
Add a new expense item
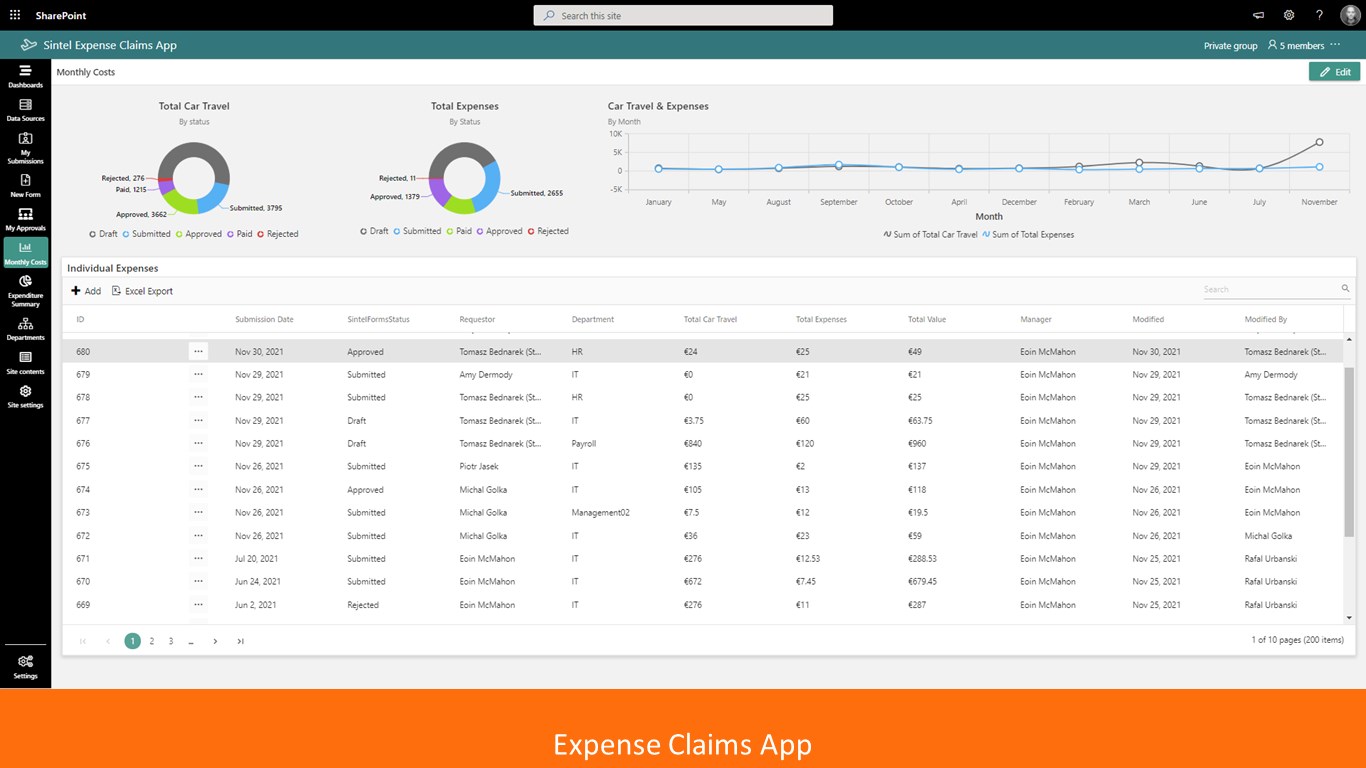click(x=86, y=291)
